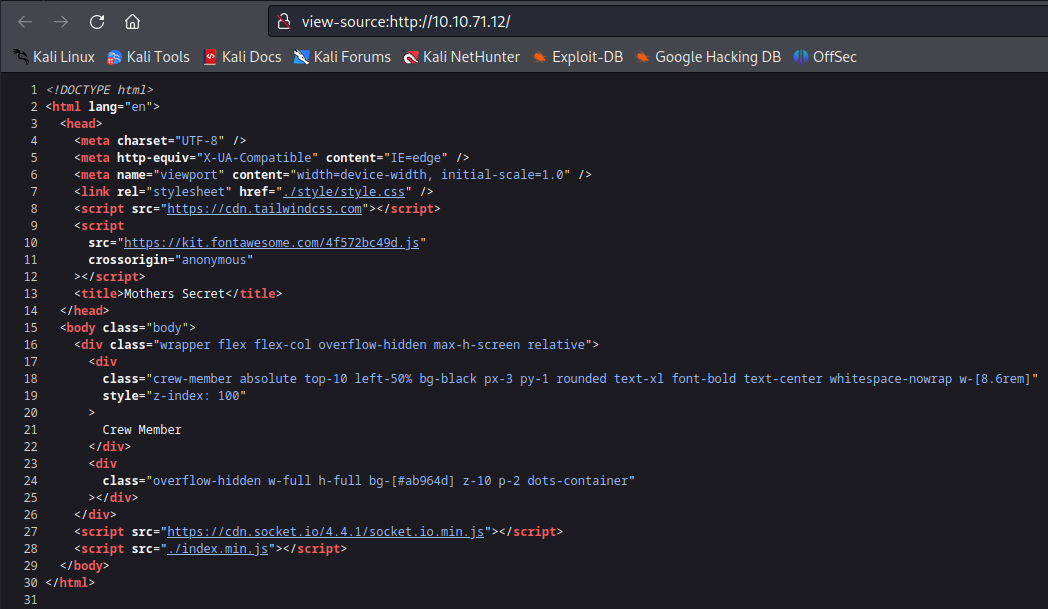Image resolution: width=1048 pixels, height=609 pixels.
Task: Open the Kali Tools bookmark
Action: pos(148,57)
